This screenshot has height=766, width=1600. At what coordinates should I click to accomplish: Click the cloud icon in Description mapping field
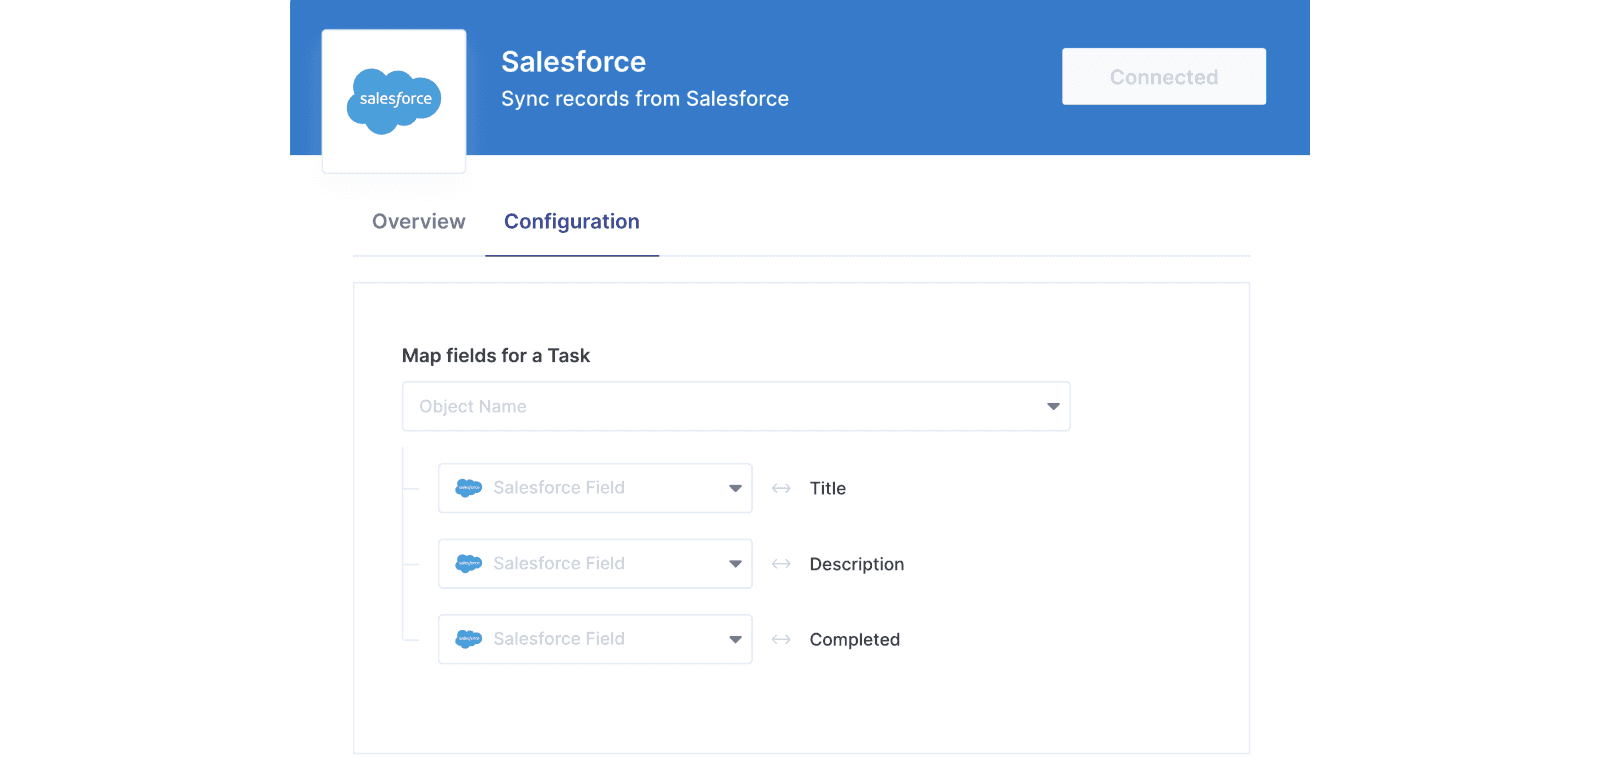[x=468, y=564]
